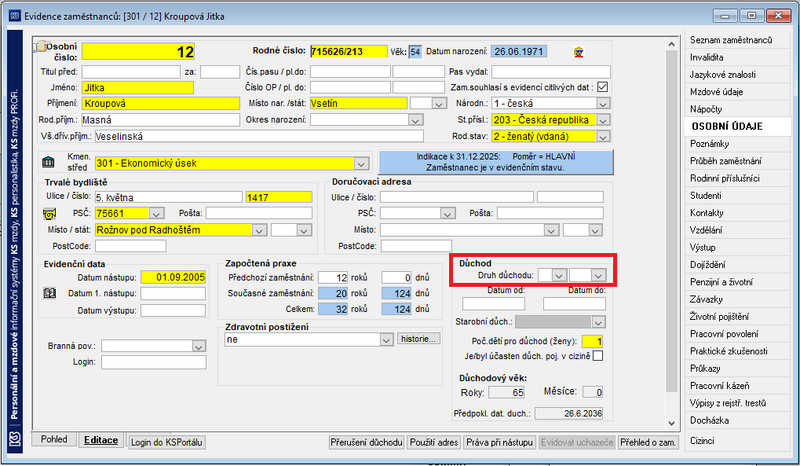The height and width of the screenshot is (466, 800).
Task: Open first Druh důchodu dropdown
Action: pyautogui.click(x=559, y=276)
